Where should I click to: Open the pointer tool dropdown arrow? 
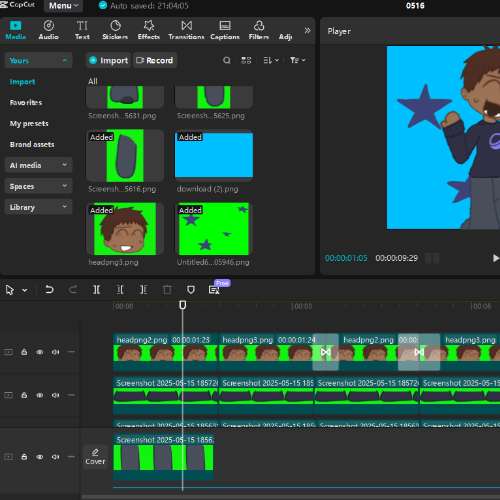(x=25, y=290)
